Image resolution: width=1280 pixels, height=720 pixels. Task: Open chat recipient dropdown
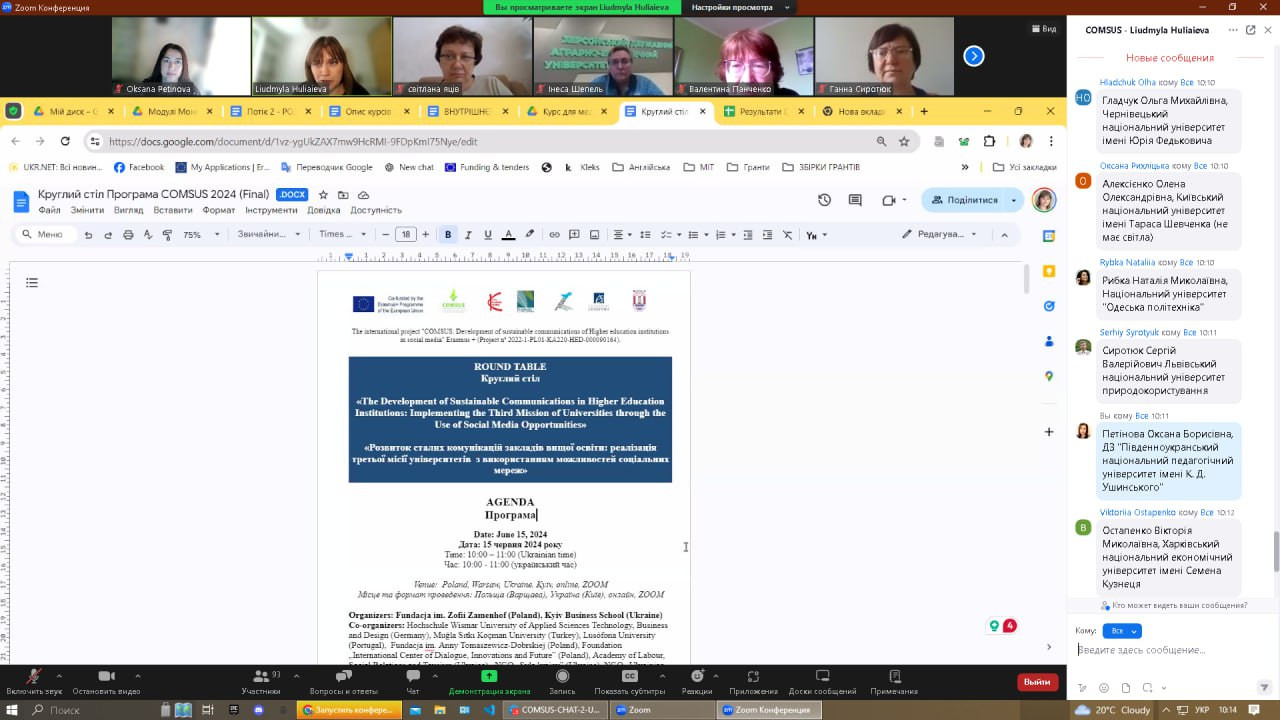coord(1122,631)
